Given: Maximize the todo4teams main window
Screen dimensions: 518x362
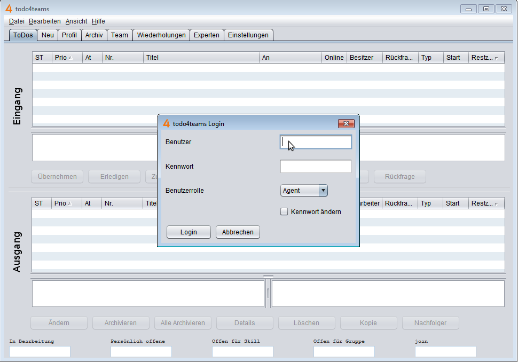Looking at the screenshot, I should point(486,9).
